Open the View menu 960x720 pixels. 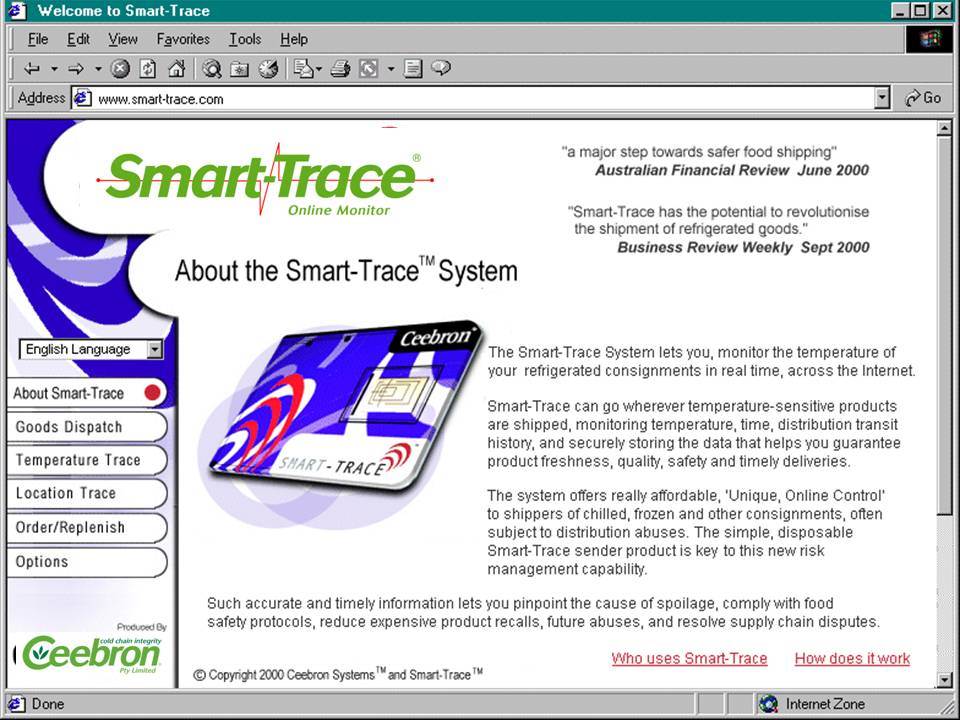pos(122,39)
